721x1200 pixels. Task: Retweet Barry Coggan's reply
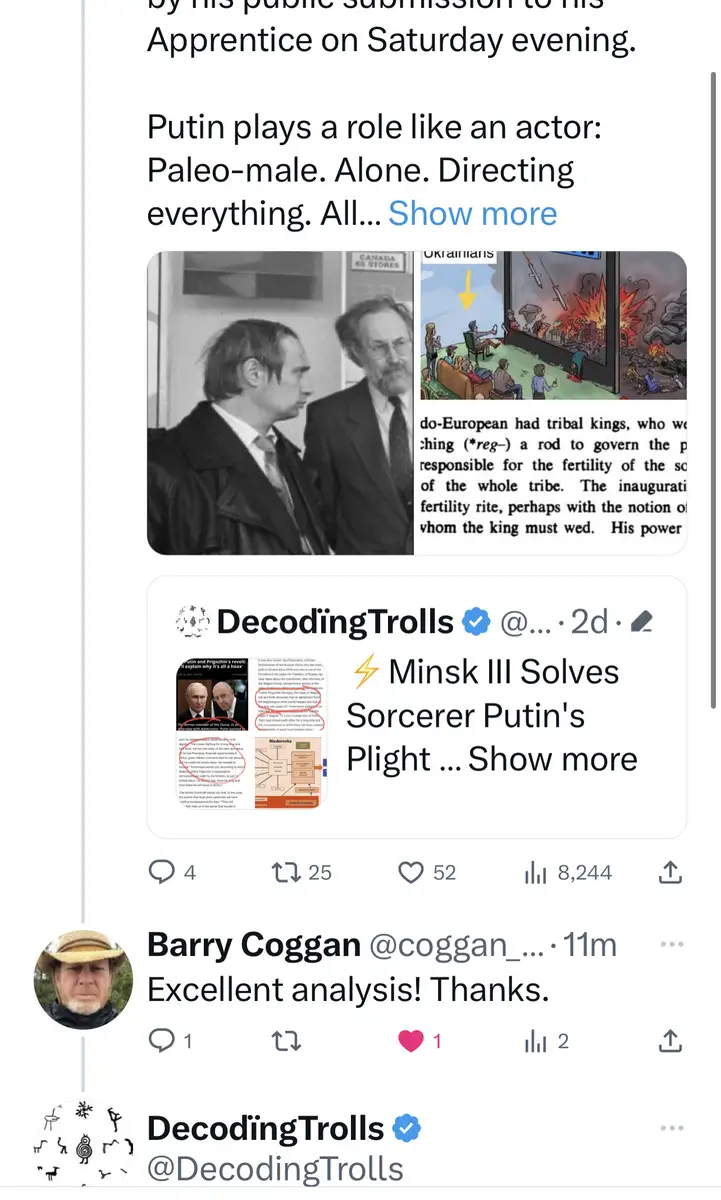(x=287, y=1041)
